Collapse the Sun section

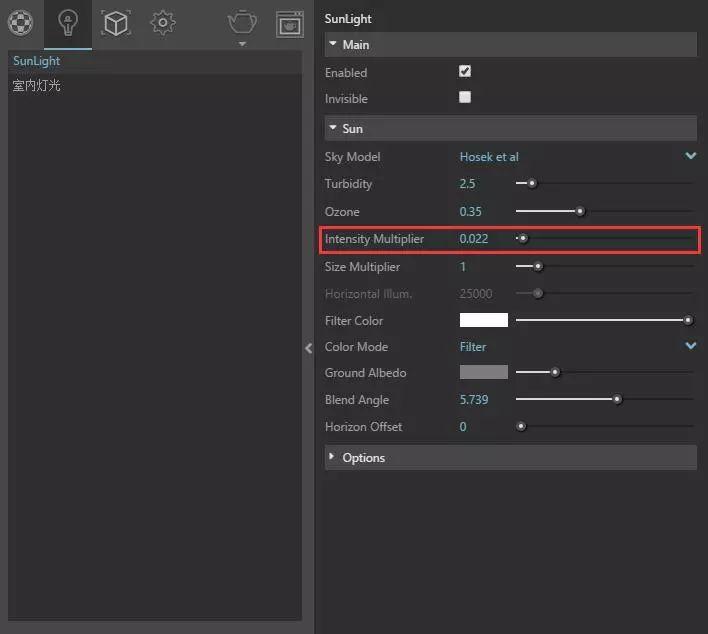point(510,128)
